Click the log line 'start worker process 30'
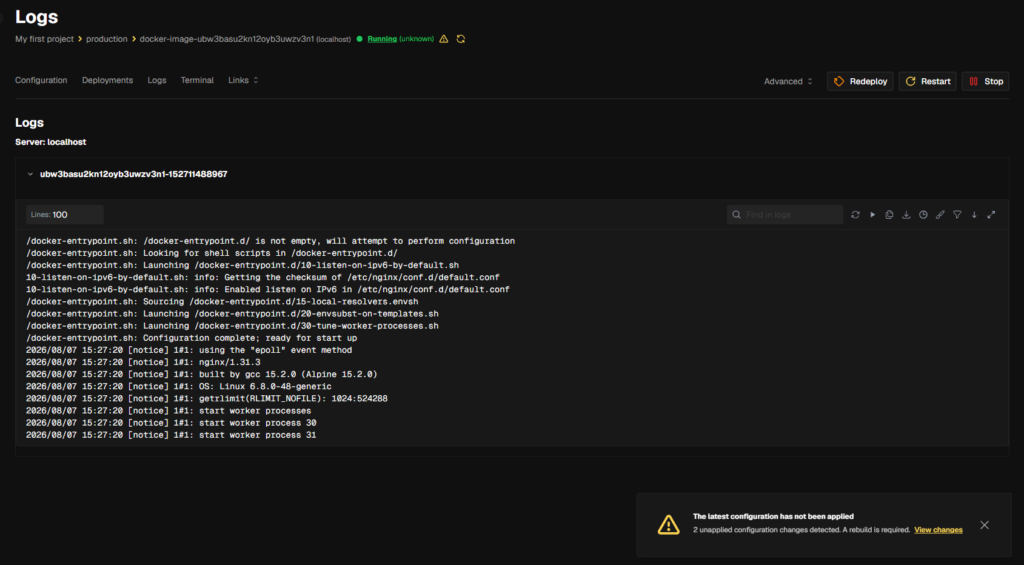This screenshot has height=565, width=1024. 171,423
